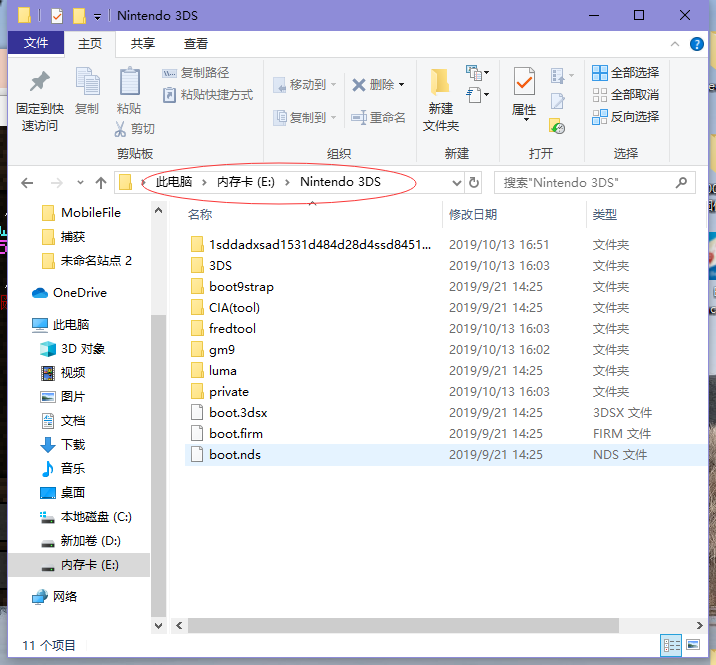Viewport: 716px width, 665px height.
Task: Sort by the Name (名称) column header
Action: tap(200, 214)
